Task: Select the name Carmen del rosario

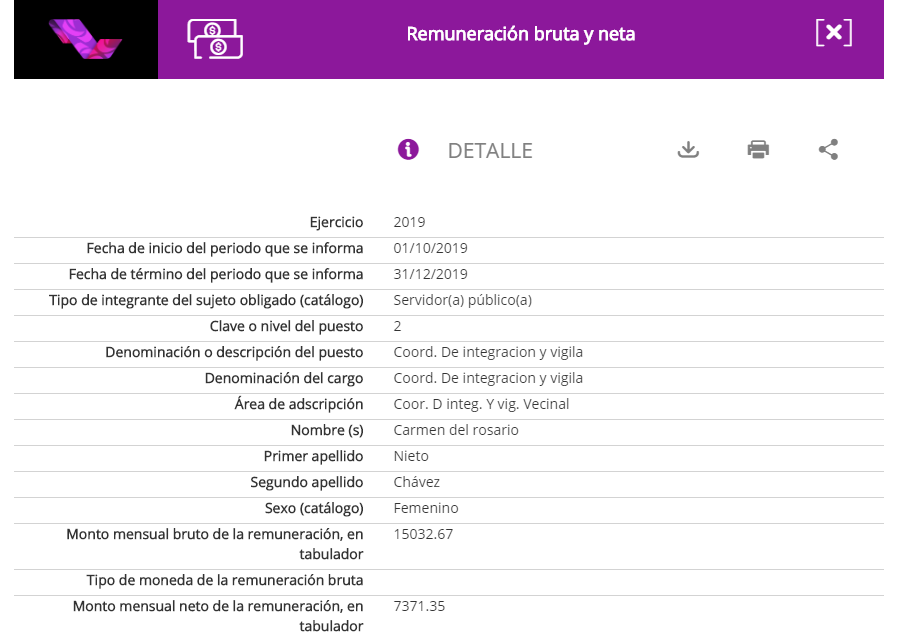Action: tap(456, 430)
